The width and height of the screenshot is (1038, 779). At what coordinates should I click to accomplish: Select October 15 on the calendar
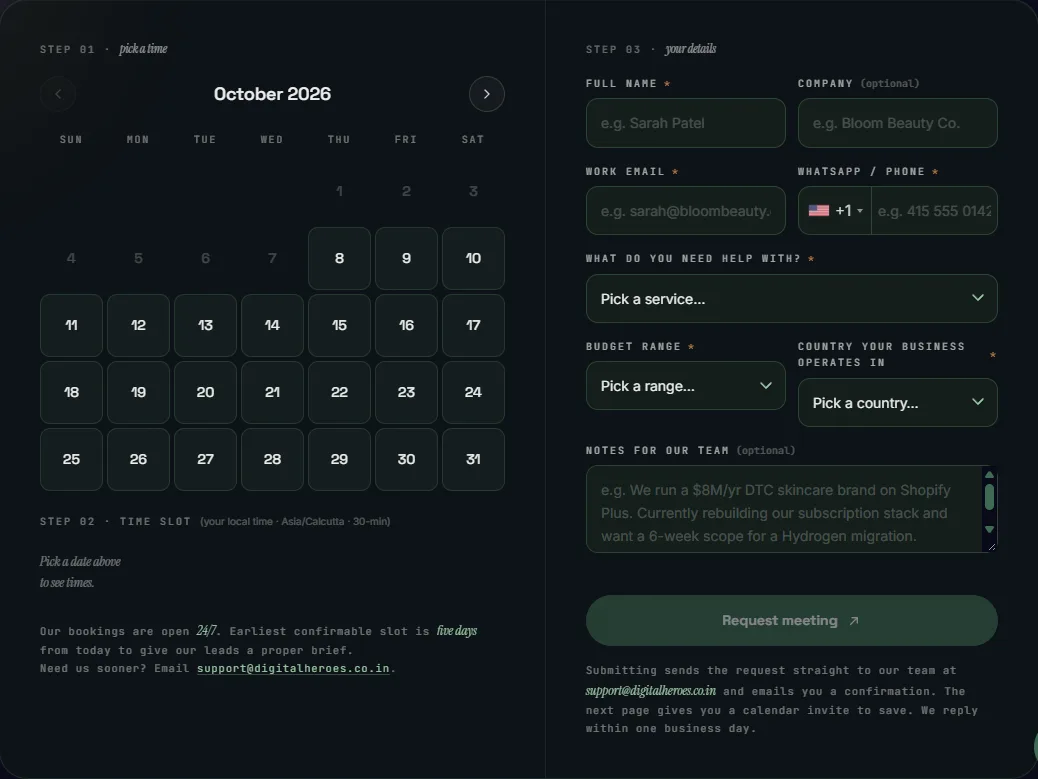pyautogui.click(x=339, y=325)
